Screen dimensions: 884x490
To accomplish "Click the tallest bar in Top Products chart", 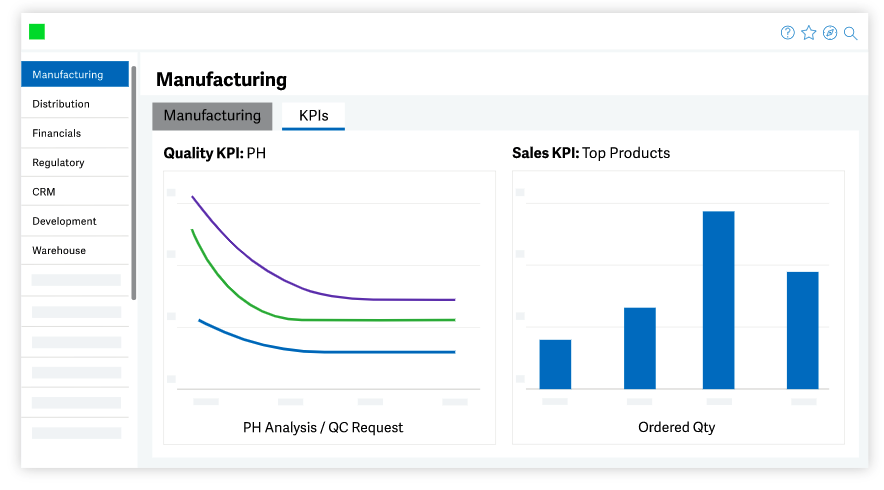I will click(718, 300).
